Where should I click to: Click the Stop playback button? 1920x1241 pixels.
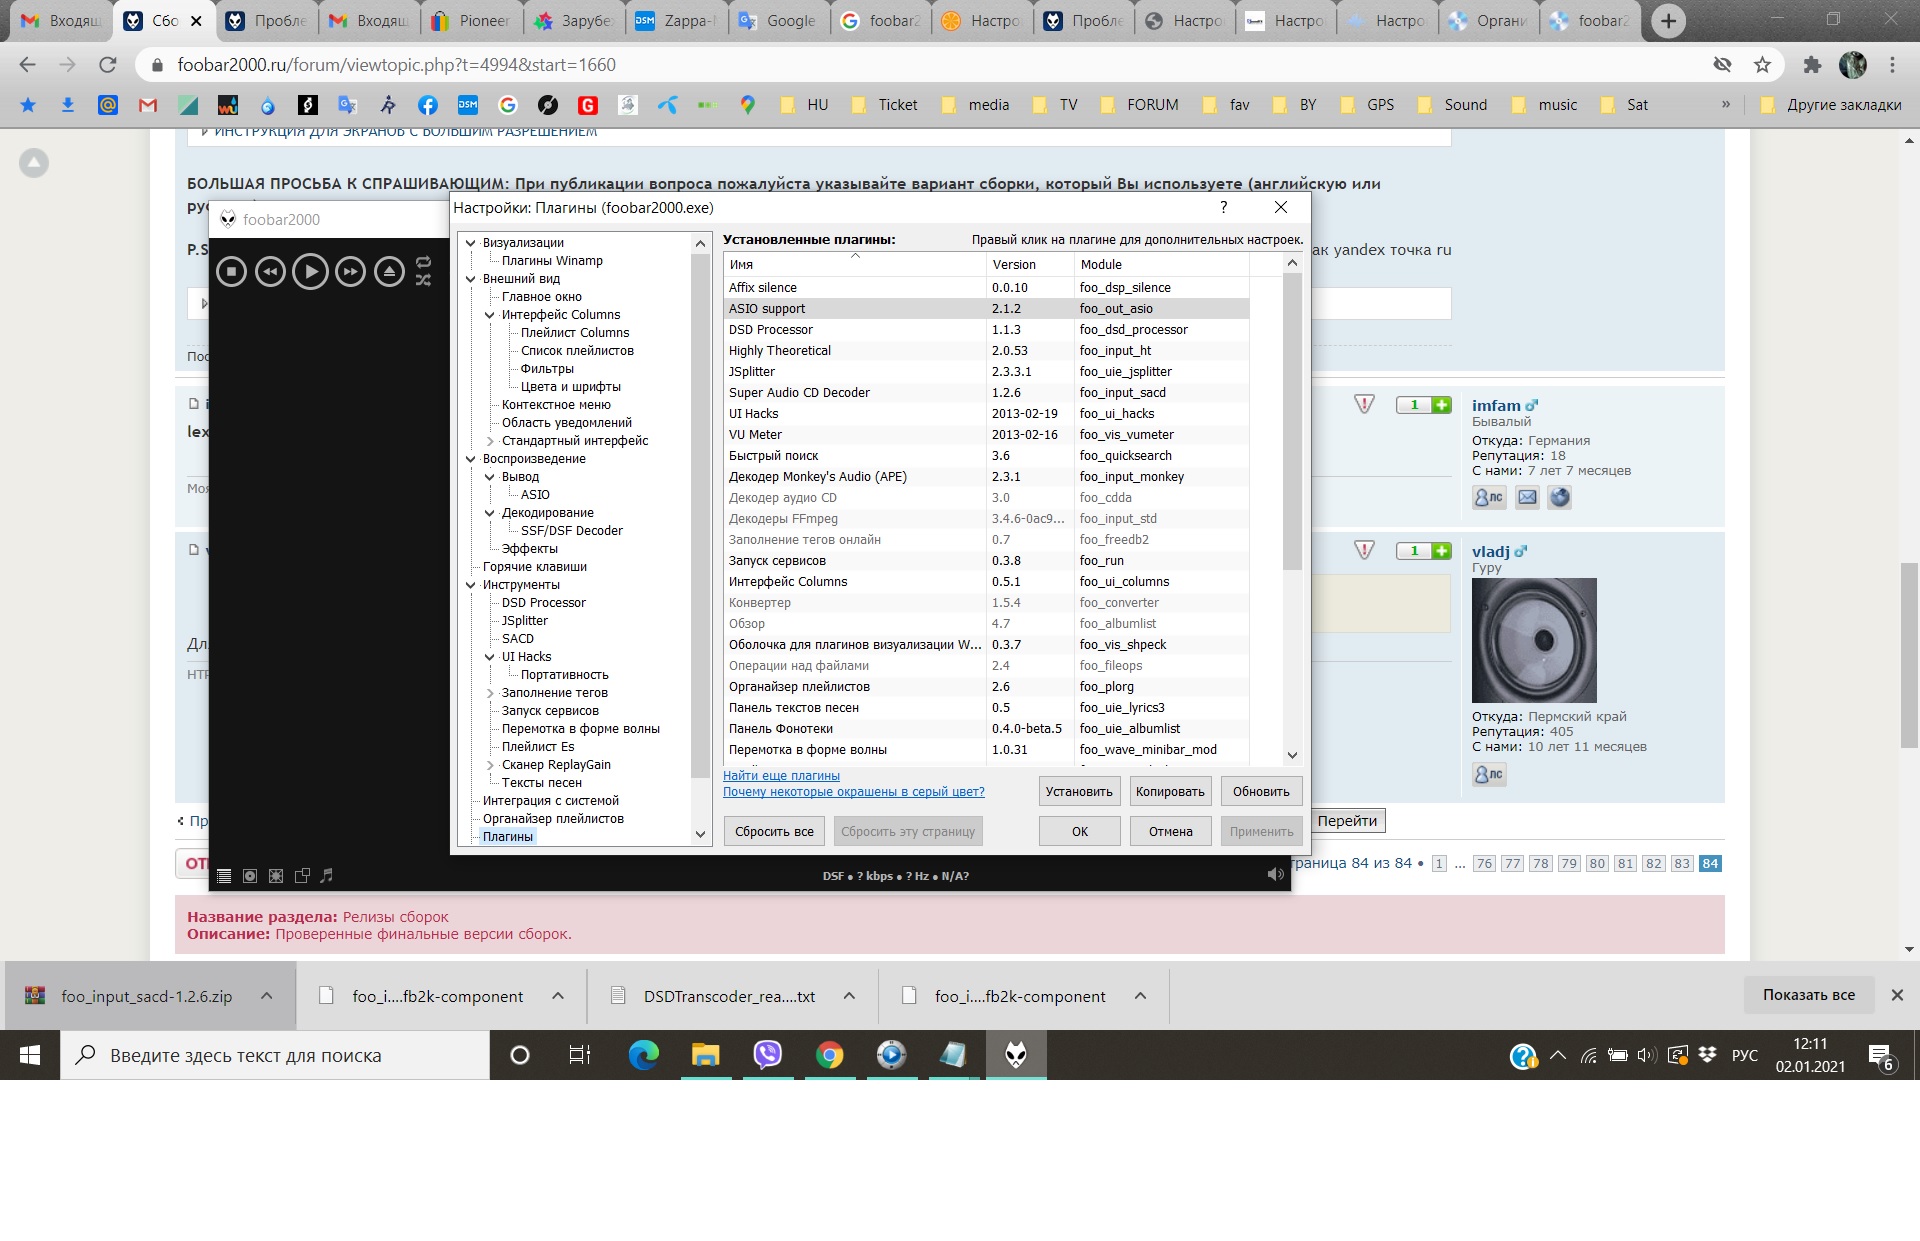231,271
